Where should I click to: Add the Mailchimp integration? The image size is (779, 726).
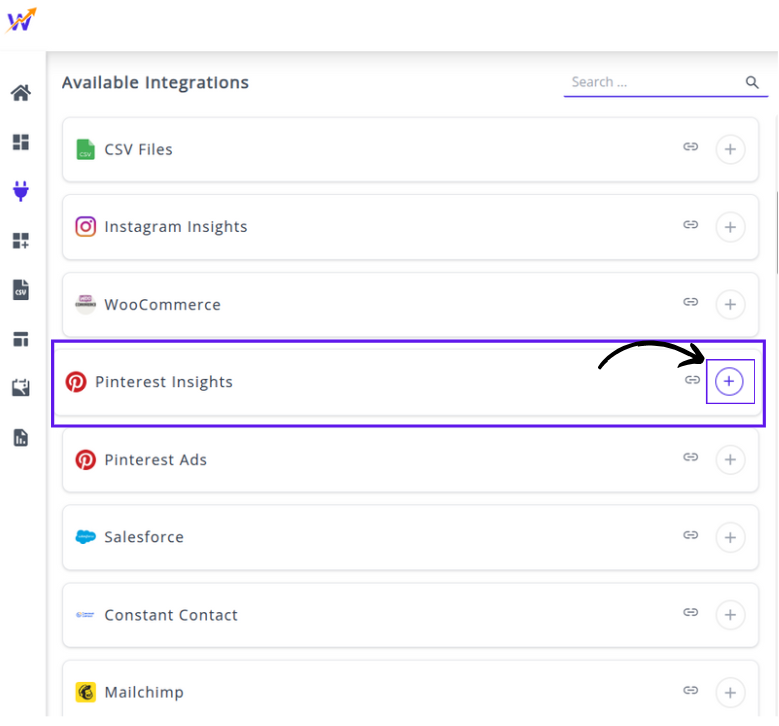coord(730,692)
